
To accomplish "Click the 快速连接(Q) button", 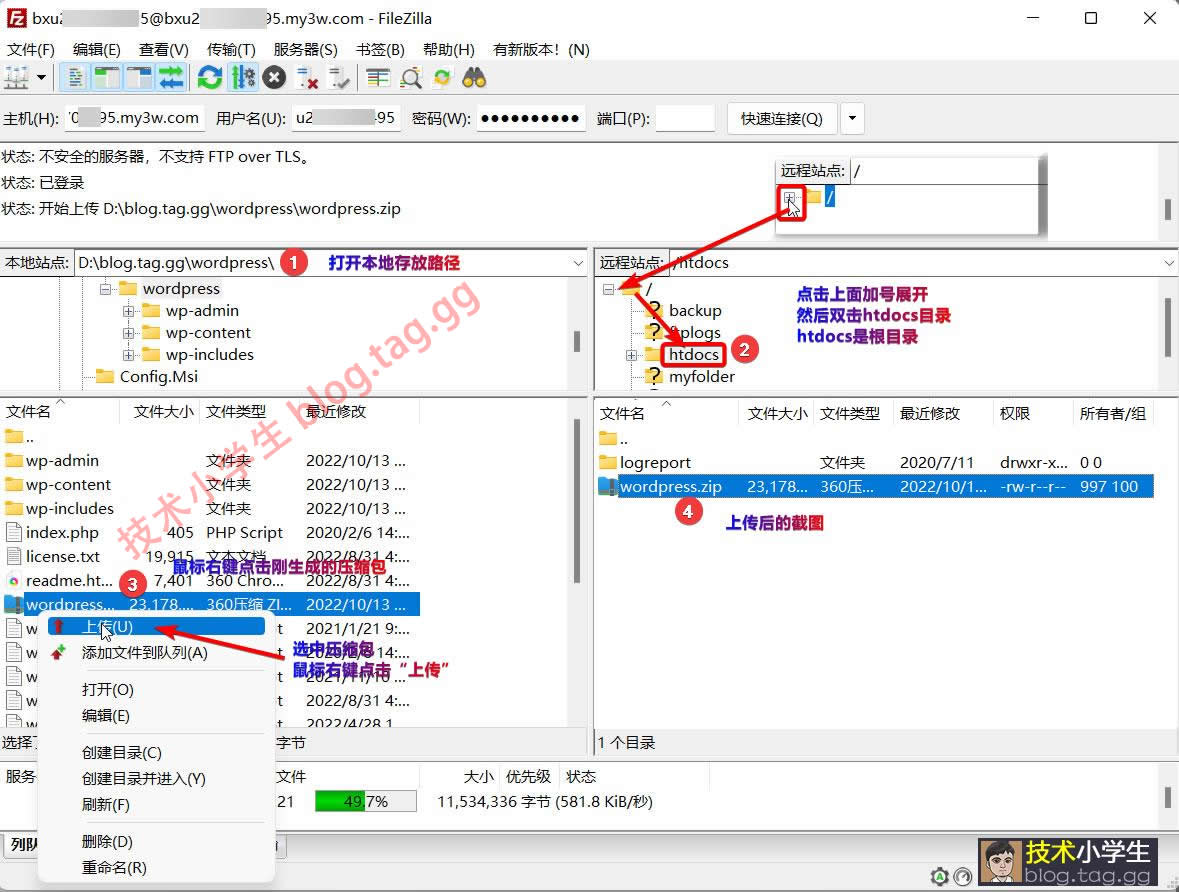I will pos(781,119).
